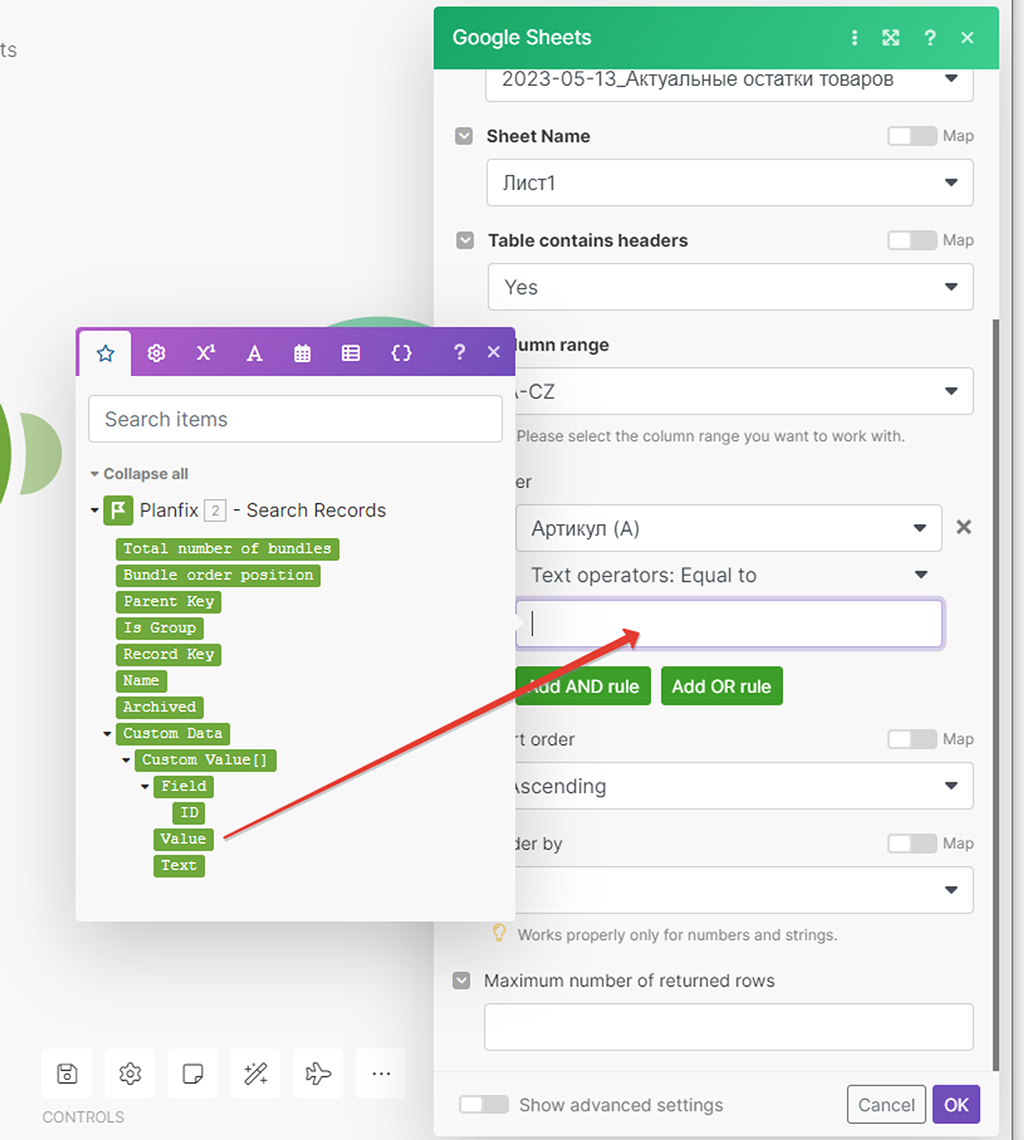Select the ID variable pill
Screen dimensions: 1024x1140
pyautogui.click(x=189, y=813)
